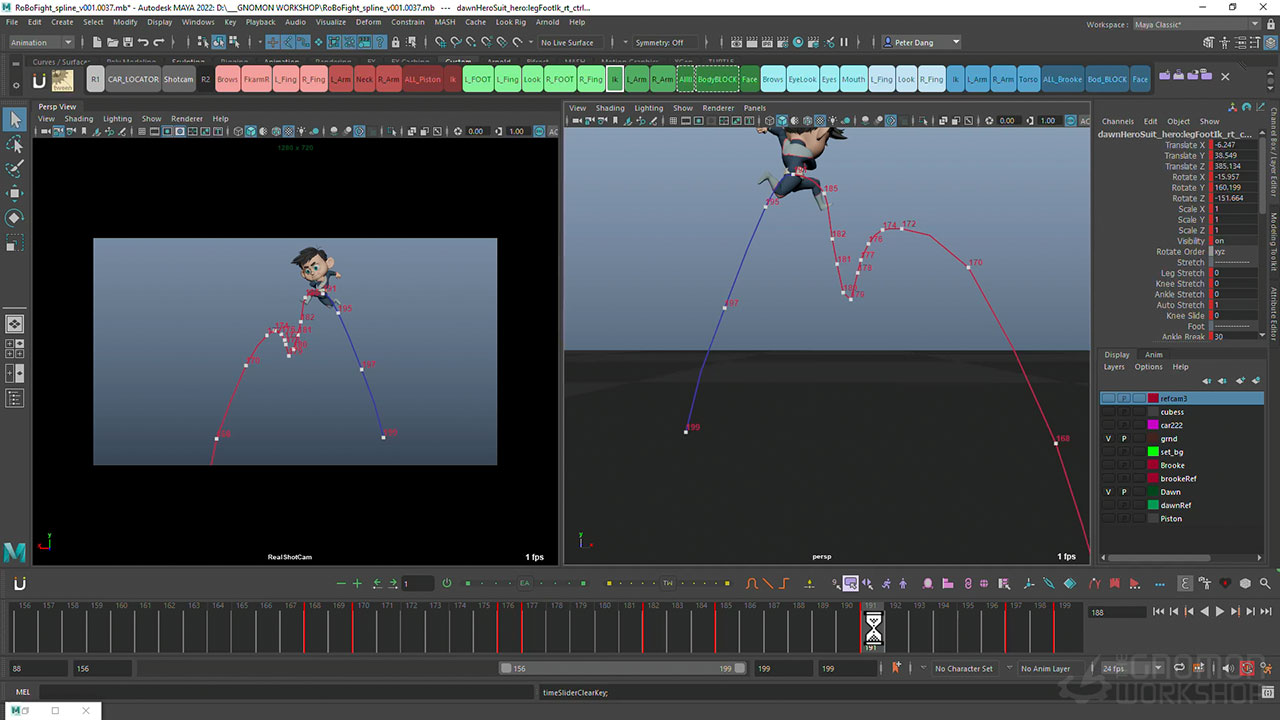Switch to the Anim layers tab
1280x720 pixels.
(x=1153, y=354)
